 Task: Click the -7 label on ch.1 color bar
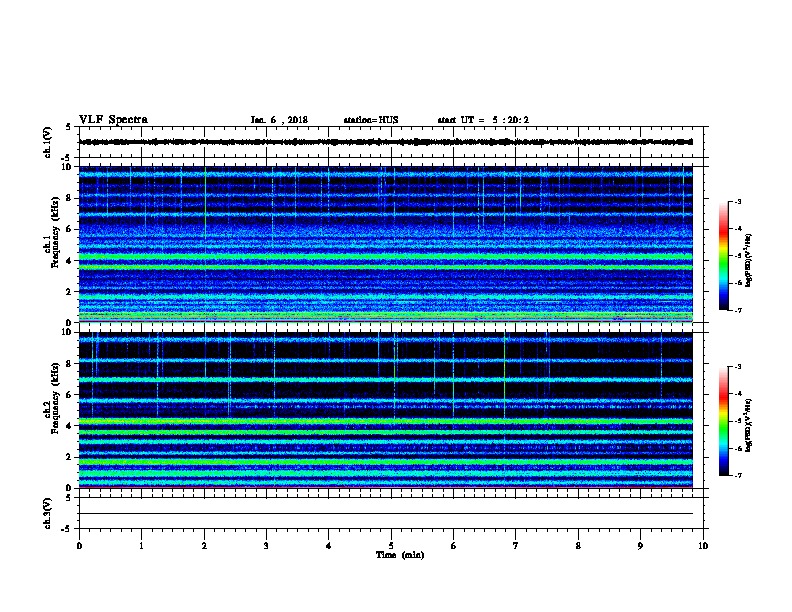pos(737,310)
